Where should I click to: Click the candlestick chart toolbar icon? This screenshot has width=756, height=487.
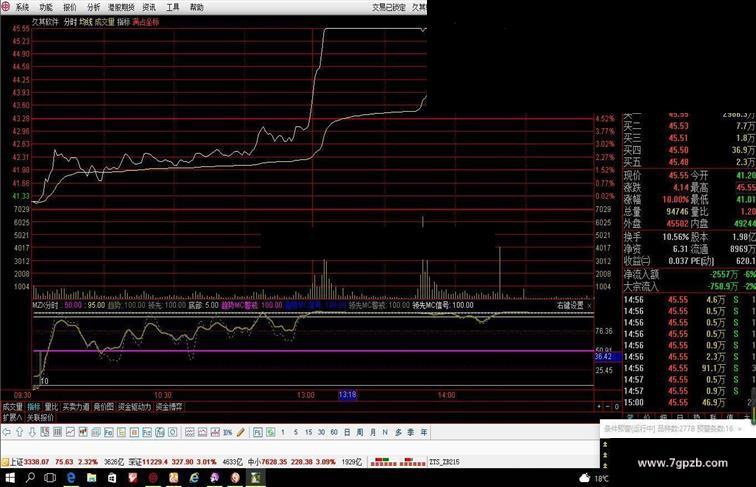pyautogui.click(x=83, y=432)
